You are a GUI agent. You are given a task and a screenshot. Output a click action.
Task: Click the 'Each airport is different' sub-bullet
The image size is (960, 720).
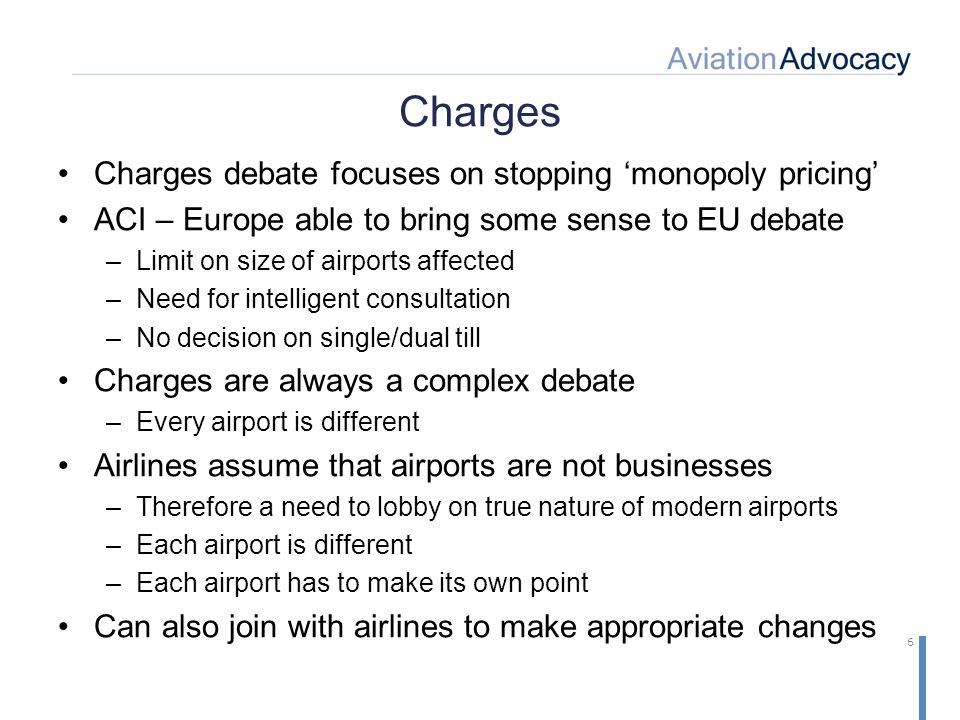coord(274,545)
